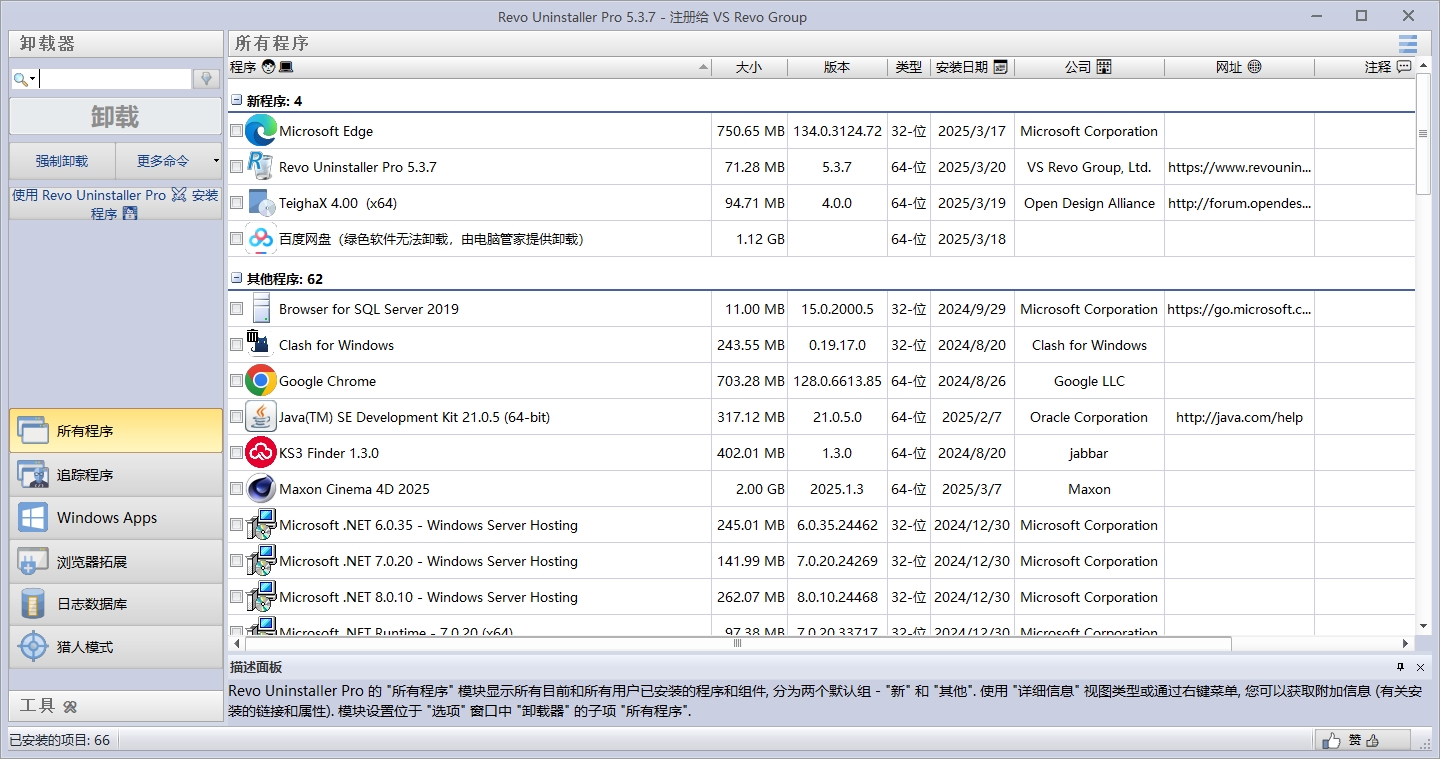
Task: Click the view layout icon at top right
Action: pyautogui.click(x=1407, y=44)
